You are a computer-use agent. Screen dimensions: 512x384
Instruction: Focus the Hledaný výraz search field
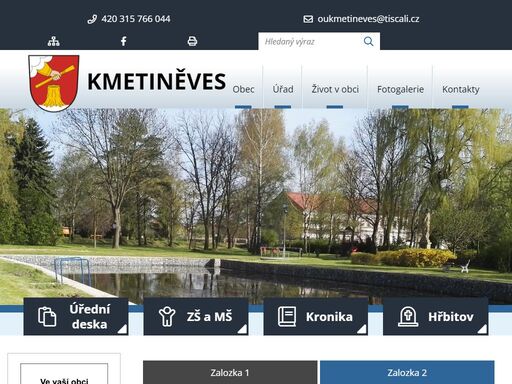tap(310, 41)
